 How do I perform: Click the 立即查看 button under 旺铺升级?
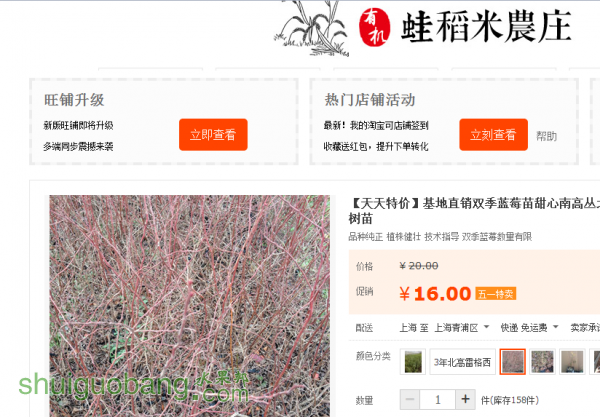(x=213, y=135)
